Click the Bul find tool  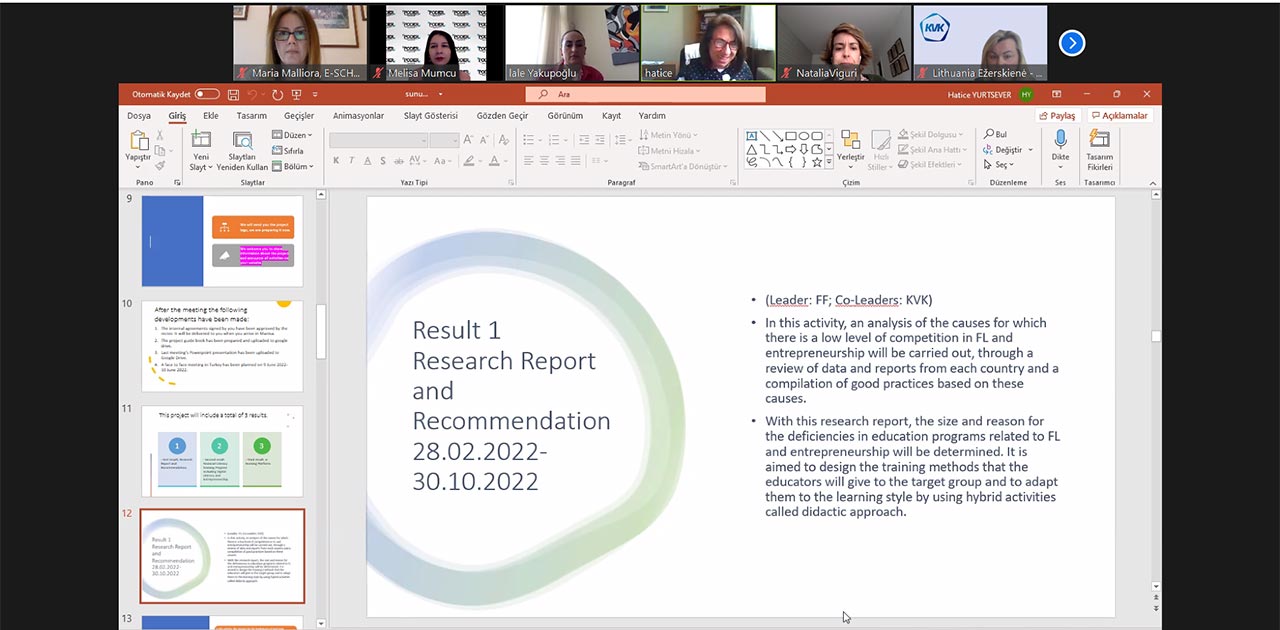[x=995, y=134]
